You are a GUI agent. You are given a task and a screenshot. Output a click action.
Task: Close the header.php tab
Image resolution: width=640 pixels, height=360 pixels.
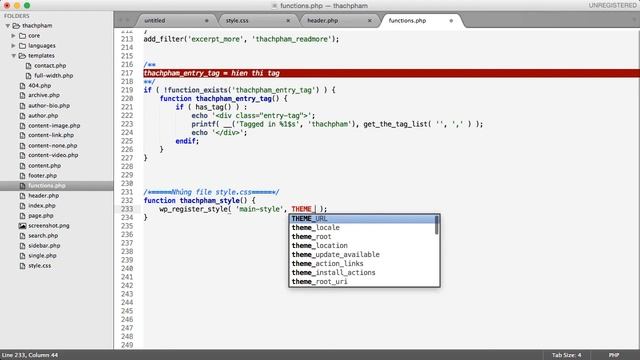[x=370, y=20]
